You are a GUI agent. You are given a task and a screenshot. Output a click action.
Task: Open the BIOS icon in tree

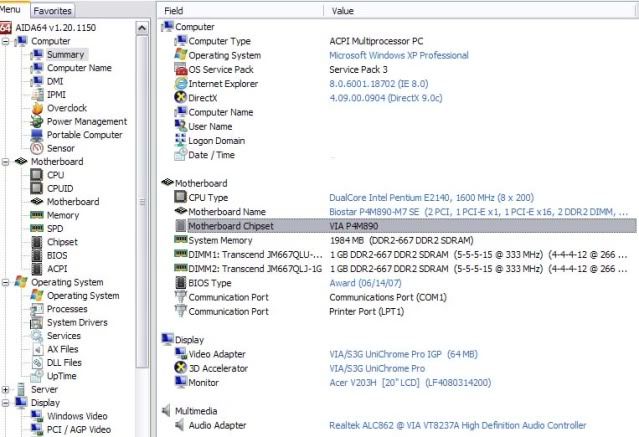pos(37,255)
